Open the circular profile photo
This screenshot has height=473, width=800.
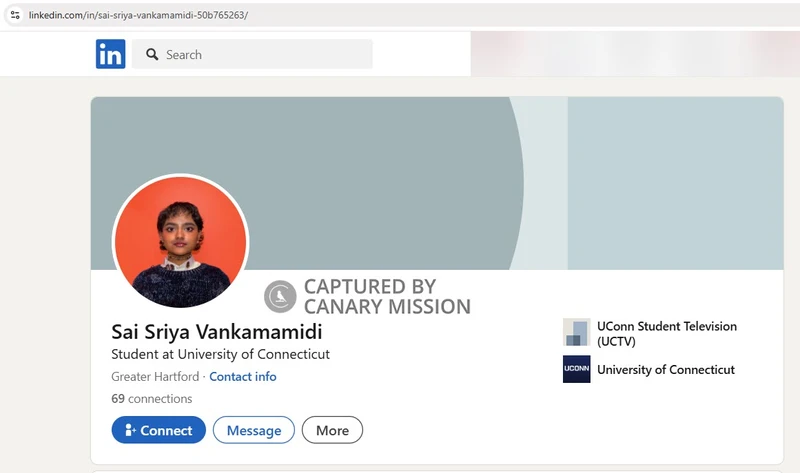point(181,242)
